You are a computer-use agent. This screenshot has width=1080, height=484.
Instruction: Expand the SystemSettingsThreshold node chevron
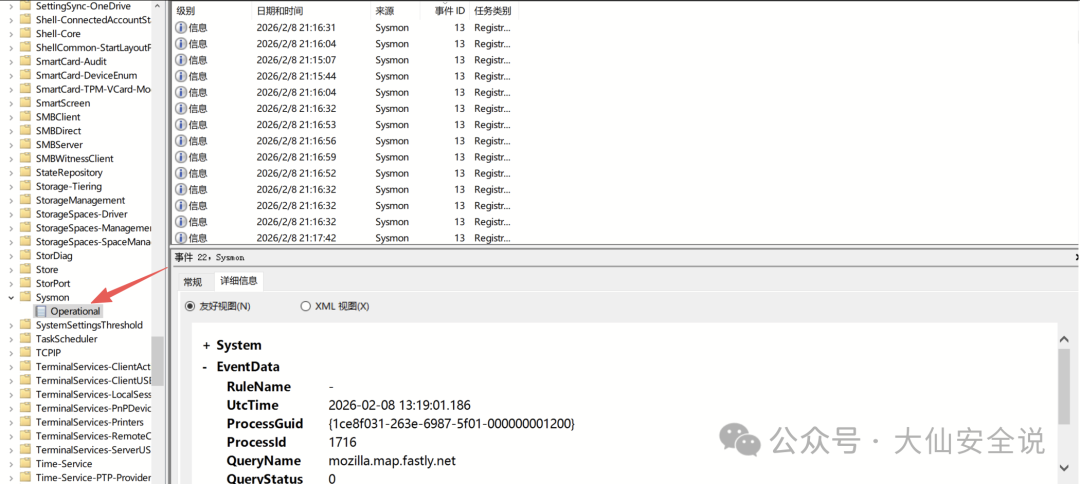10,325
